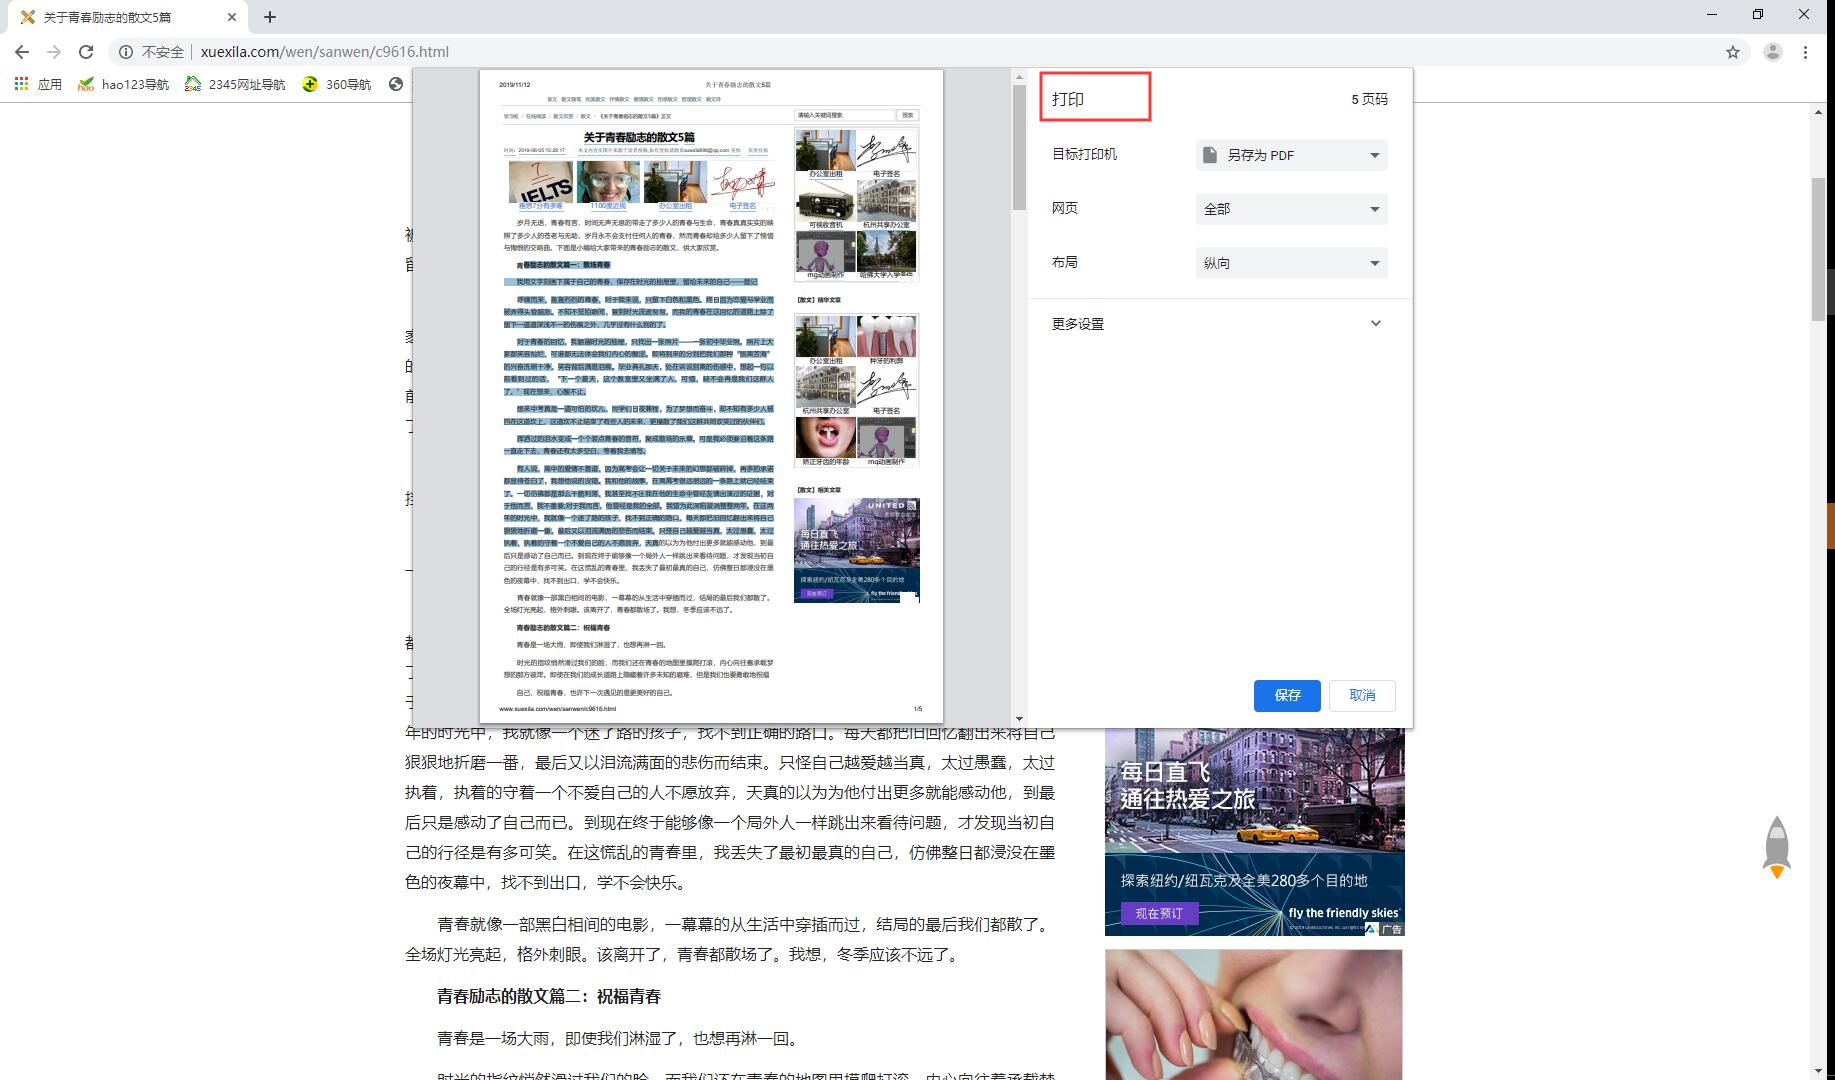This screenshot has width=1835, height=1080.
Task: Open a new browser tab
Action: [270, 17]
